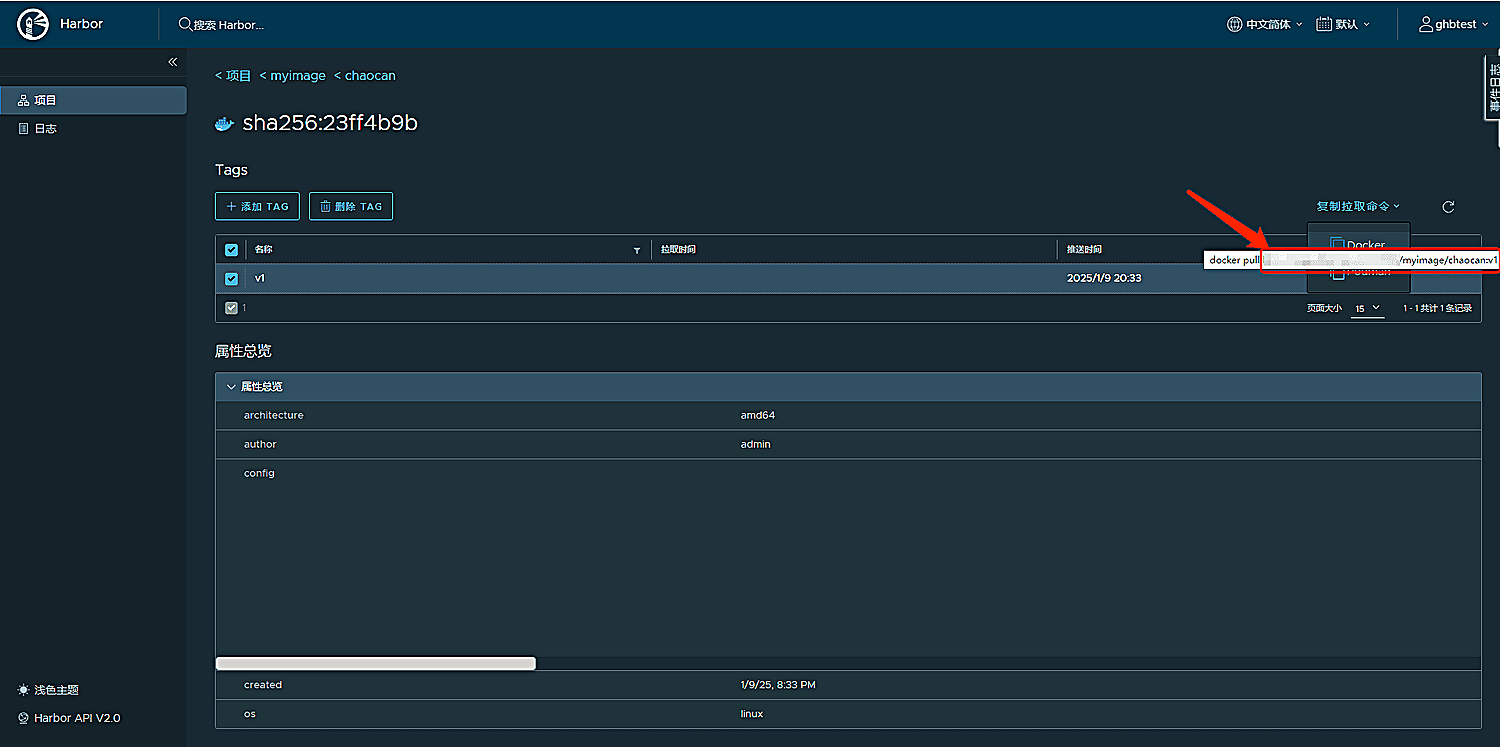Click the Harbor logo icon
Image resolution: width=1500 pixels, height=747 pixels.
tap(33, 24)
